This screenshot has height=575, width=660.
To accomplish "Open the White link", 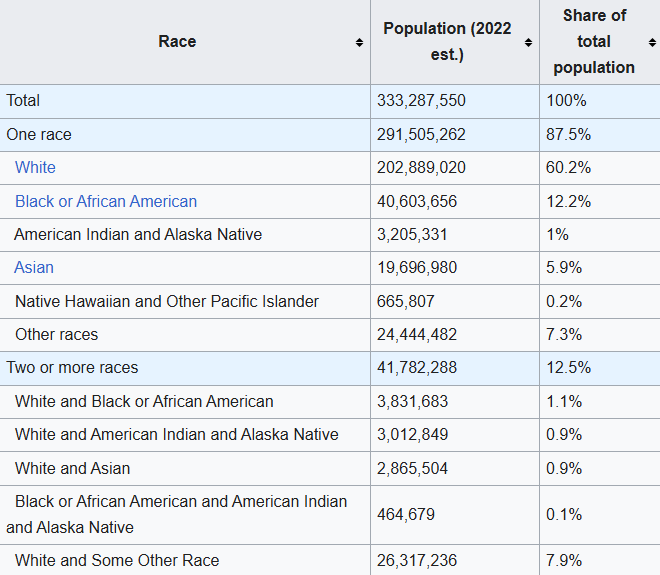I will (x=35, y=168).
